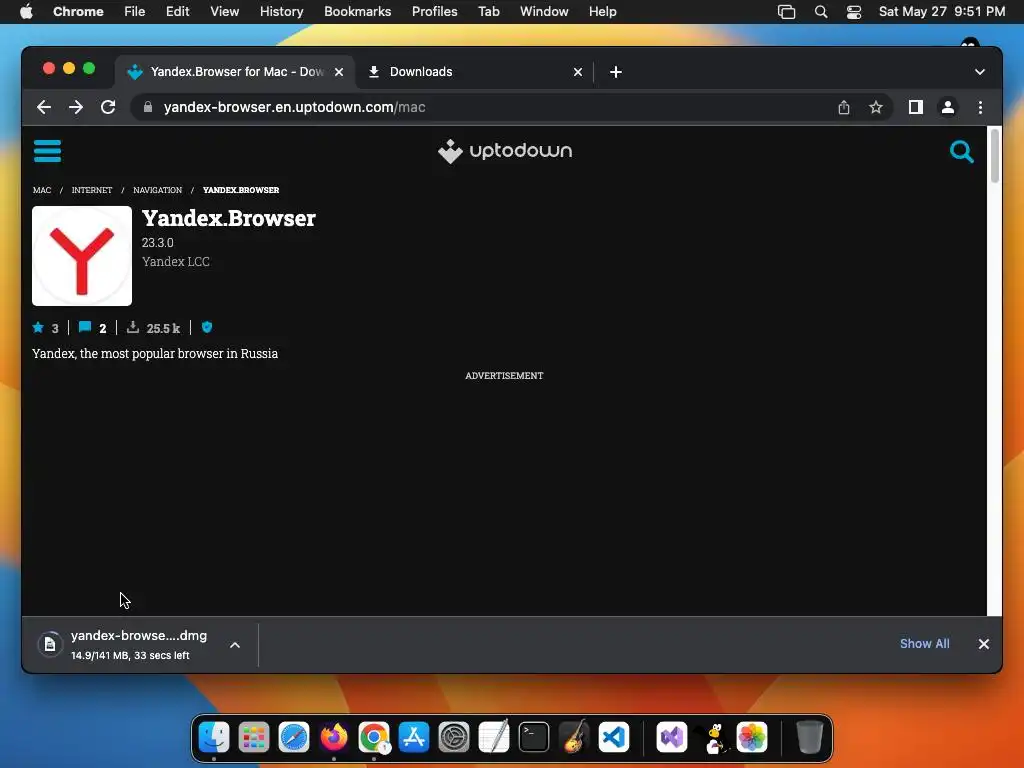
Task: Open the Trash in the Dock
Action: click(x=809, y=738)
